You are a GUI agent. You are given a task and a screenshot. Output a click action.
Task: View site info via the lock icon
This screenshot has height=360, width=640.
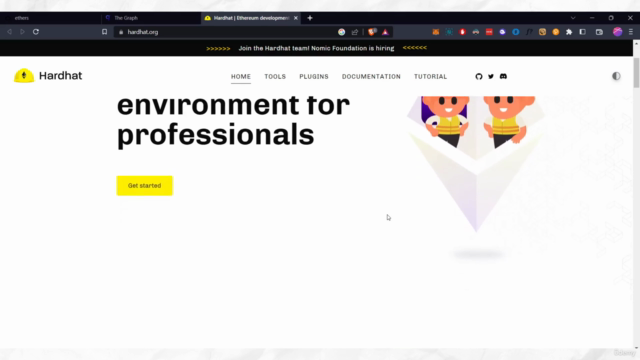pyautogui.click(x=121, y=32)
